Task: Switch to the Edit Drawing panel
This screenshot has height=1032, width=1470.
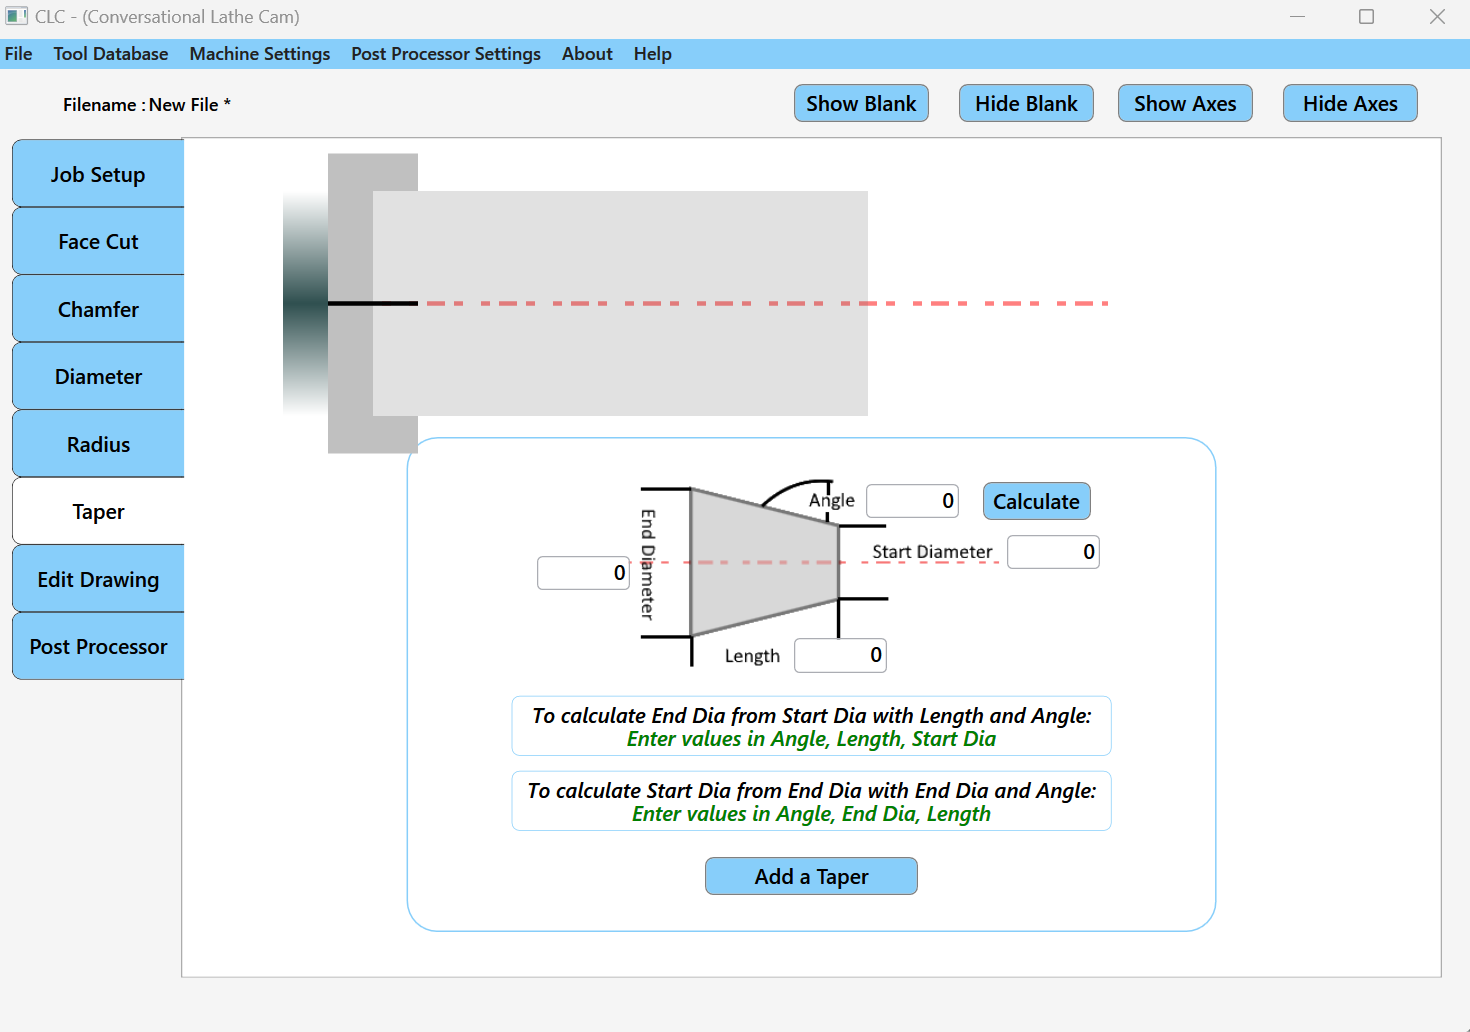Action: click(x=97, y=578)
